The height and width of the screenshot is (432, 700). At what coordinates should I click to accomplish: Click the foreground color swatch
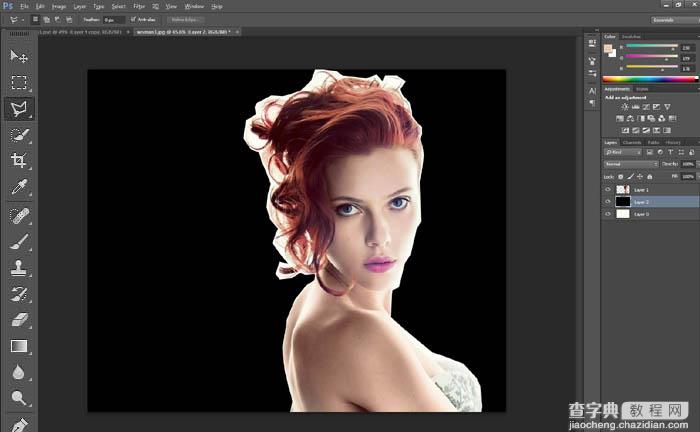[x=608, y=49]
